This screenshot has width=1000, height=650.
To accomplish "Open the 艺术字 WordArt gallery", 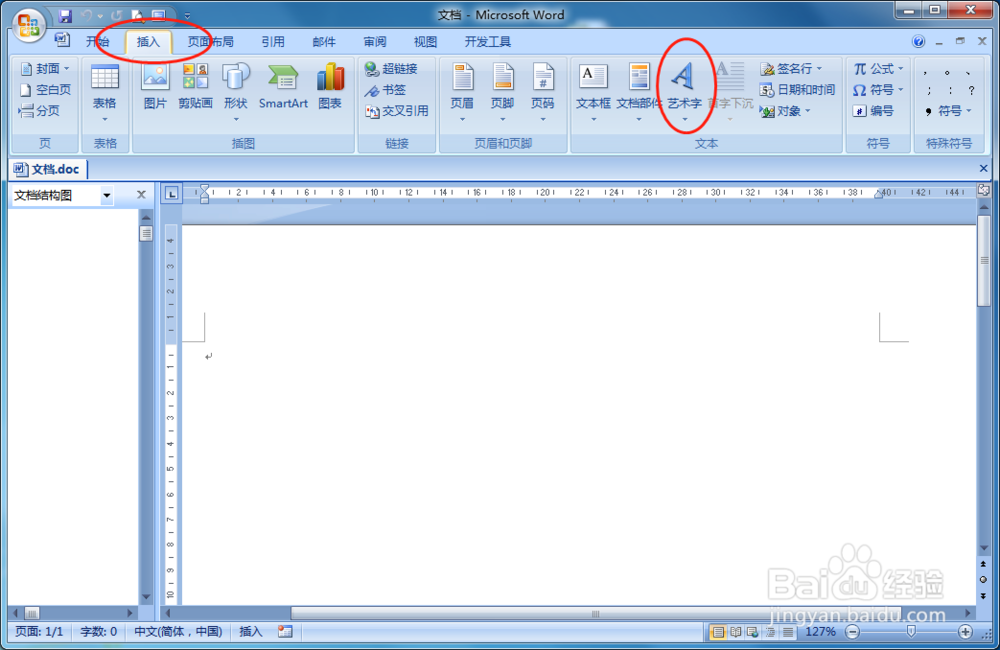I will click(x=684, y=93).
